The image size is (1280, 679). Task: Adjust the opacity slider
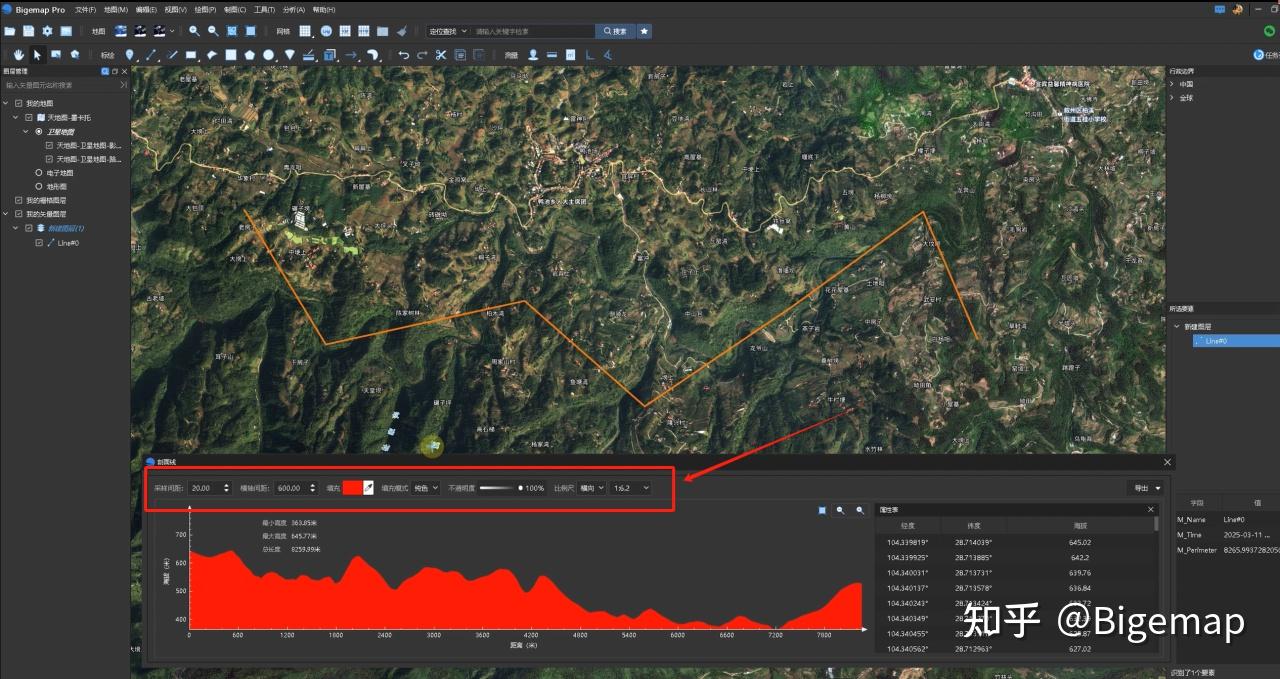501,488
